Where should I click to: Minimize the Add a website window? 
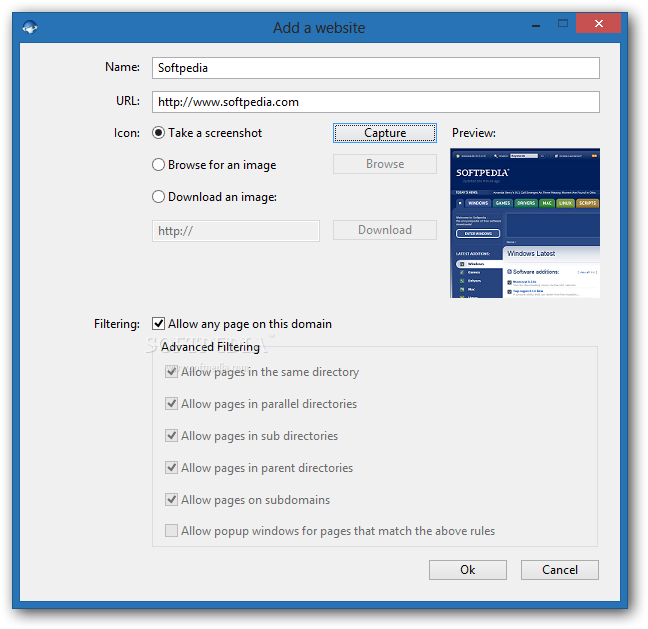point(536,25)
